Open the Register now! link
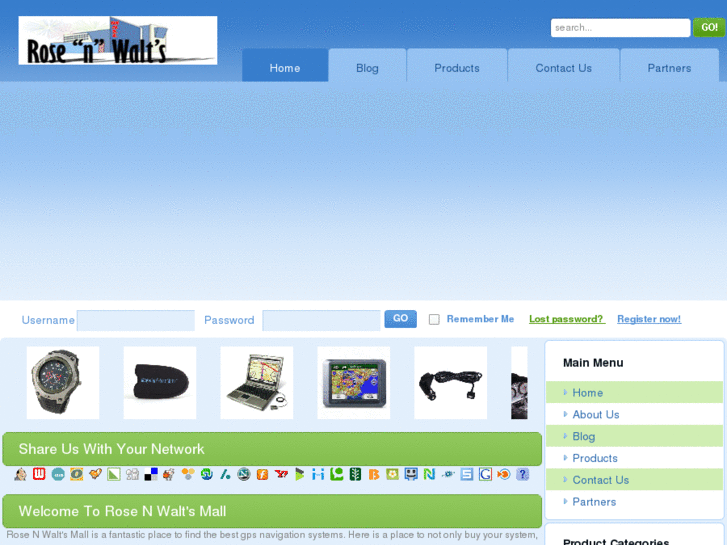 tap(649, 319)
